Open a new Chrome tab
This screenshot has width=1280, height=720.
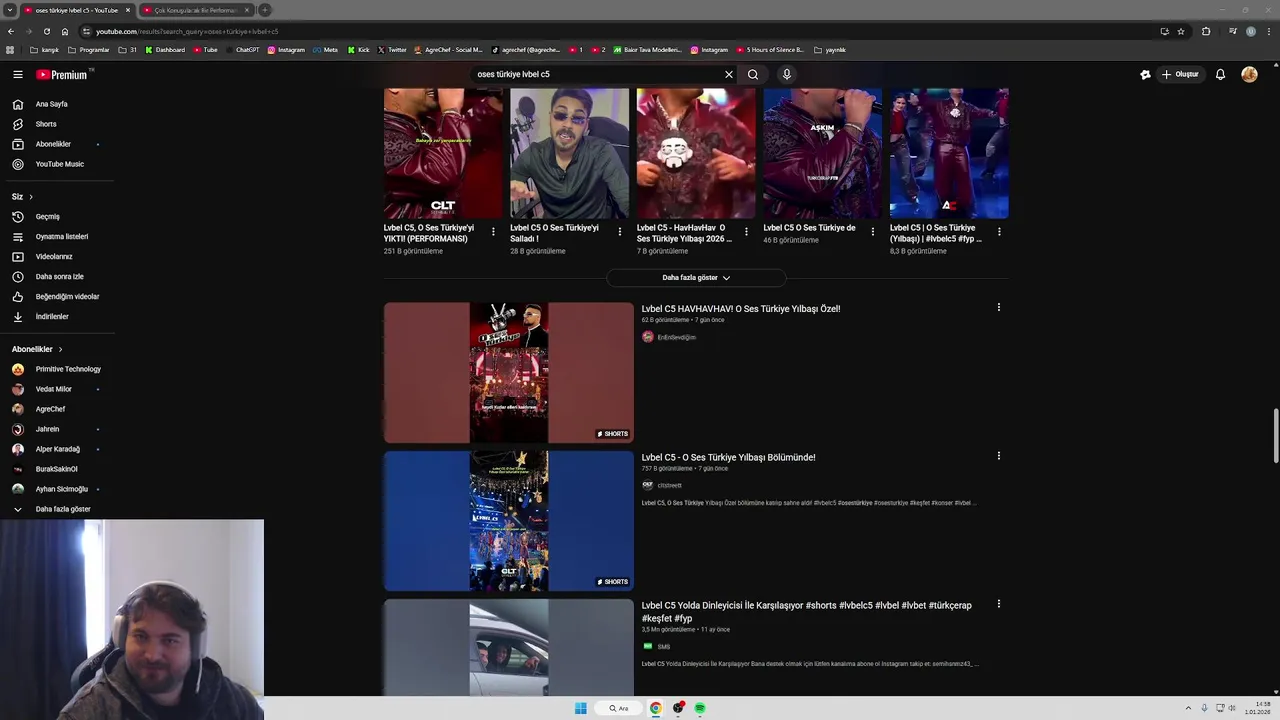pos(265,10)
